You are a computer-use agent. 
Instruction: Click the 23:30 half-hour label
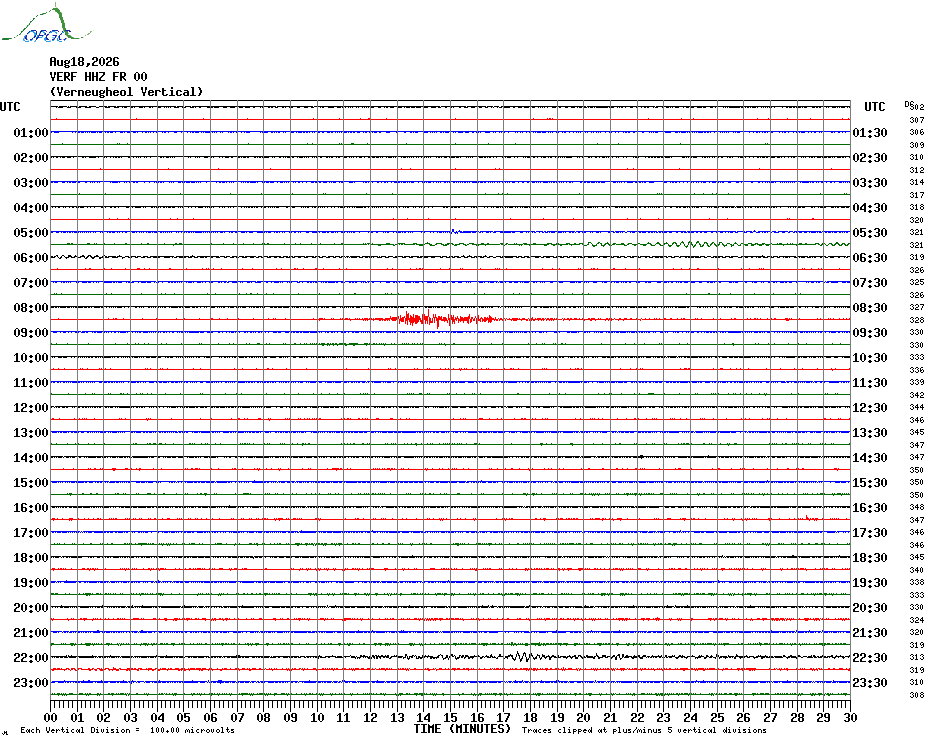[x=870, y=683]
